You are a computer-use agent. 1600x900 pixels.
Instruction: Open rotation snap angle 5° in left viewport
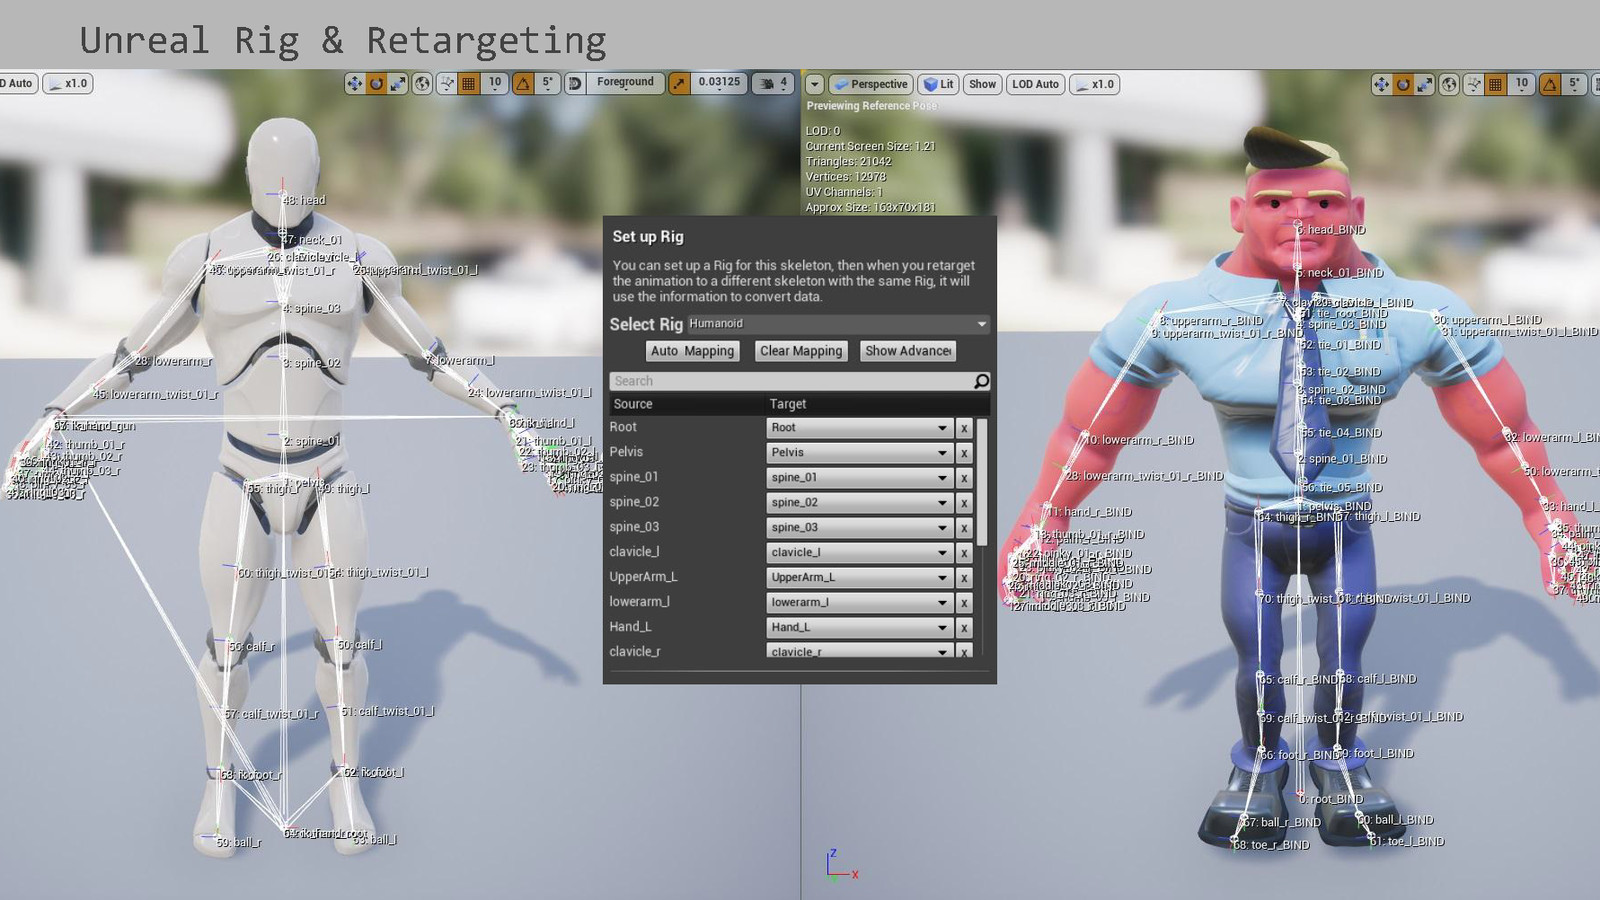pos(547,84)
